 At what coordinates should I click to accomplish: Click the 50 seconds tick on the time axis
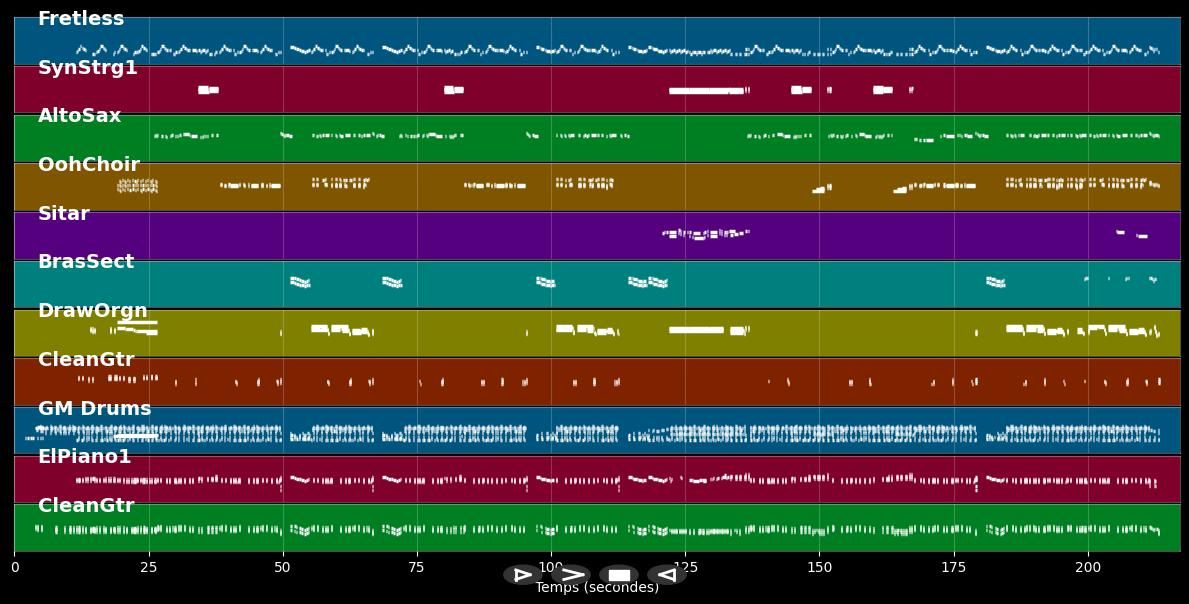[x=283, y=567]
